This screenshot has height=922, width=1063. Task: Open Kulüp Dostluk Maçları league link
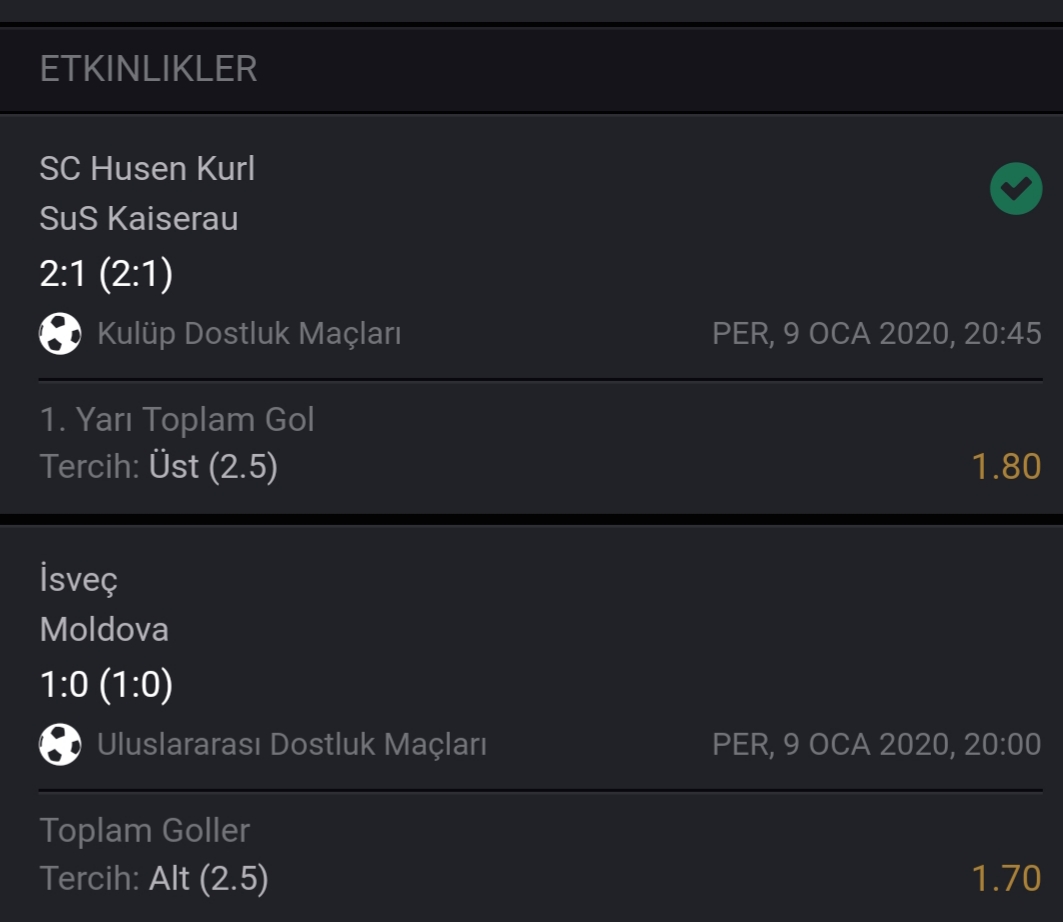coord(249,334)
